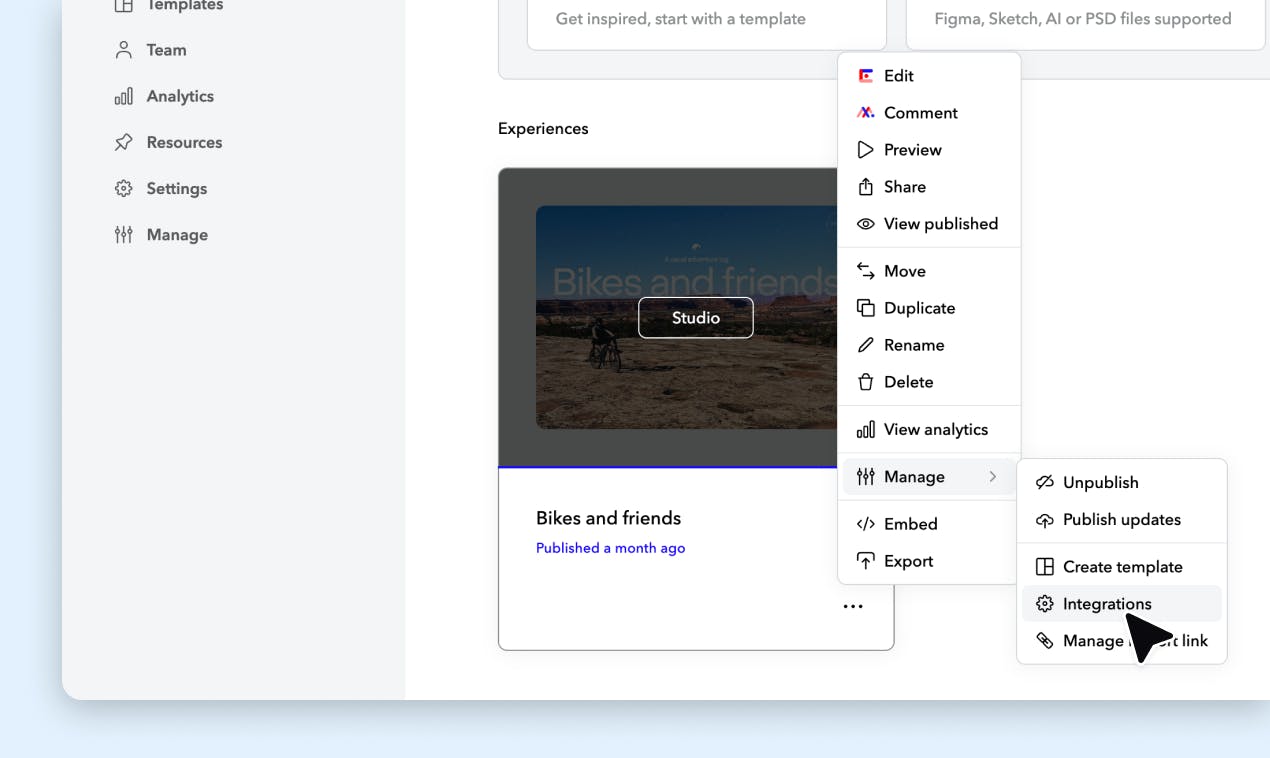The height and width of the screenshot is (758, 1270).
Task: Click the Settings gear icon in sidebar
Action: pos(124,188)
